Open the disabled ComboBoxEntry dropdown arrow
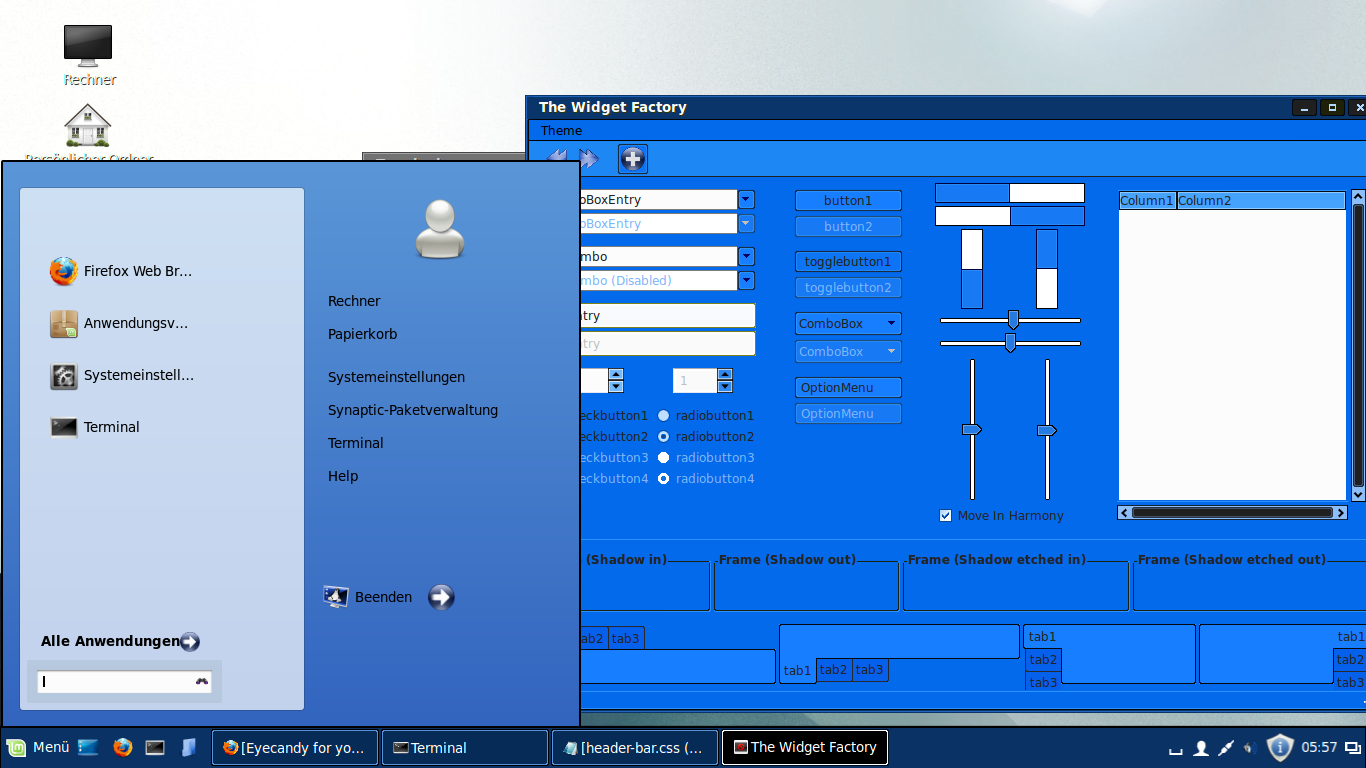1366x768 pixels. pos(746,223)
